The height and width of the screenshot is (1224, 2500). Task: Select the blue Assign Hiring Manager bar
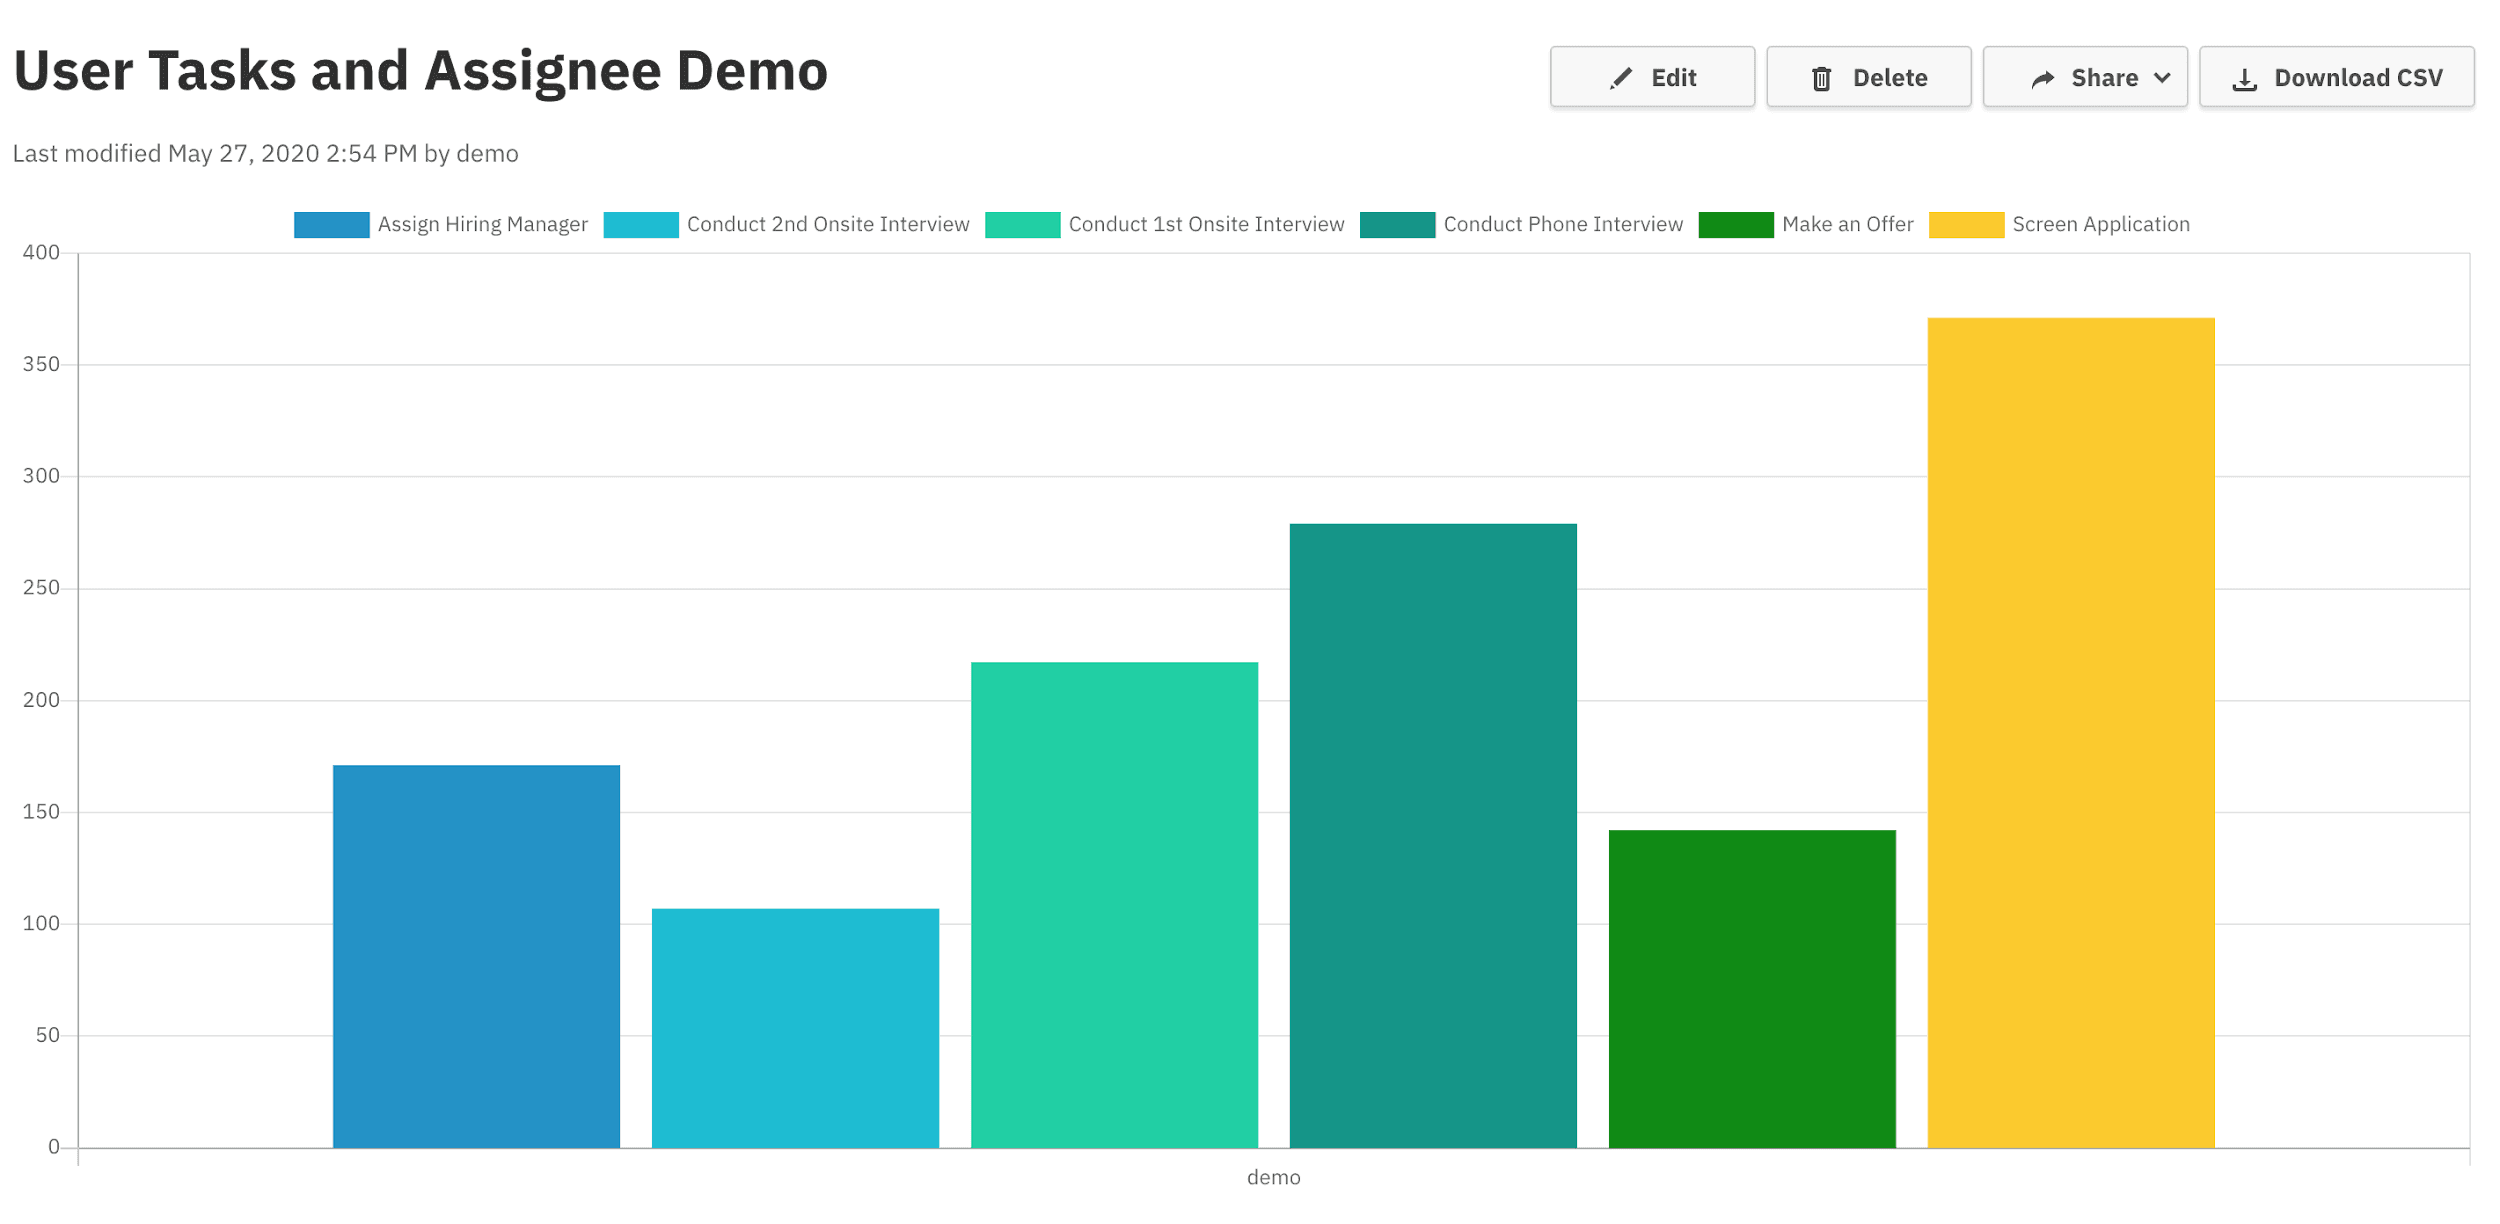click(x=476, y=956)
